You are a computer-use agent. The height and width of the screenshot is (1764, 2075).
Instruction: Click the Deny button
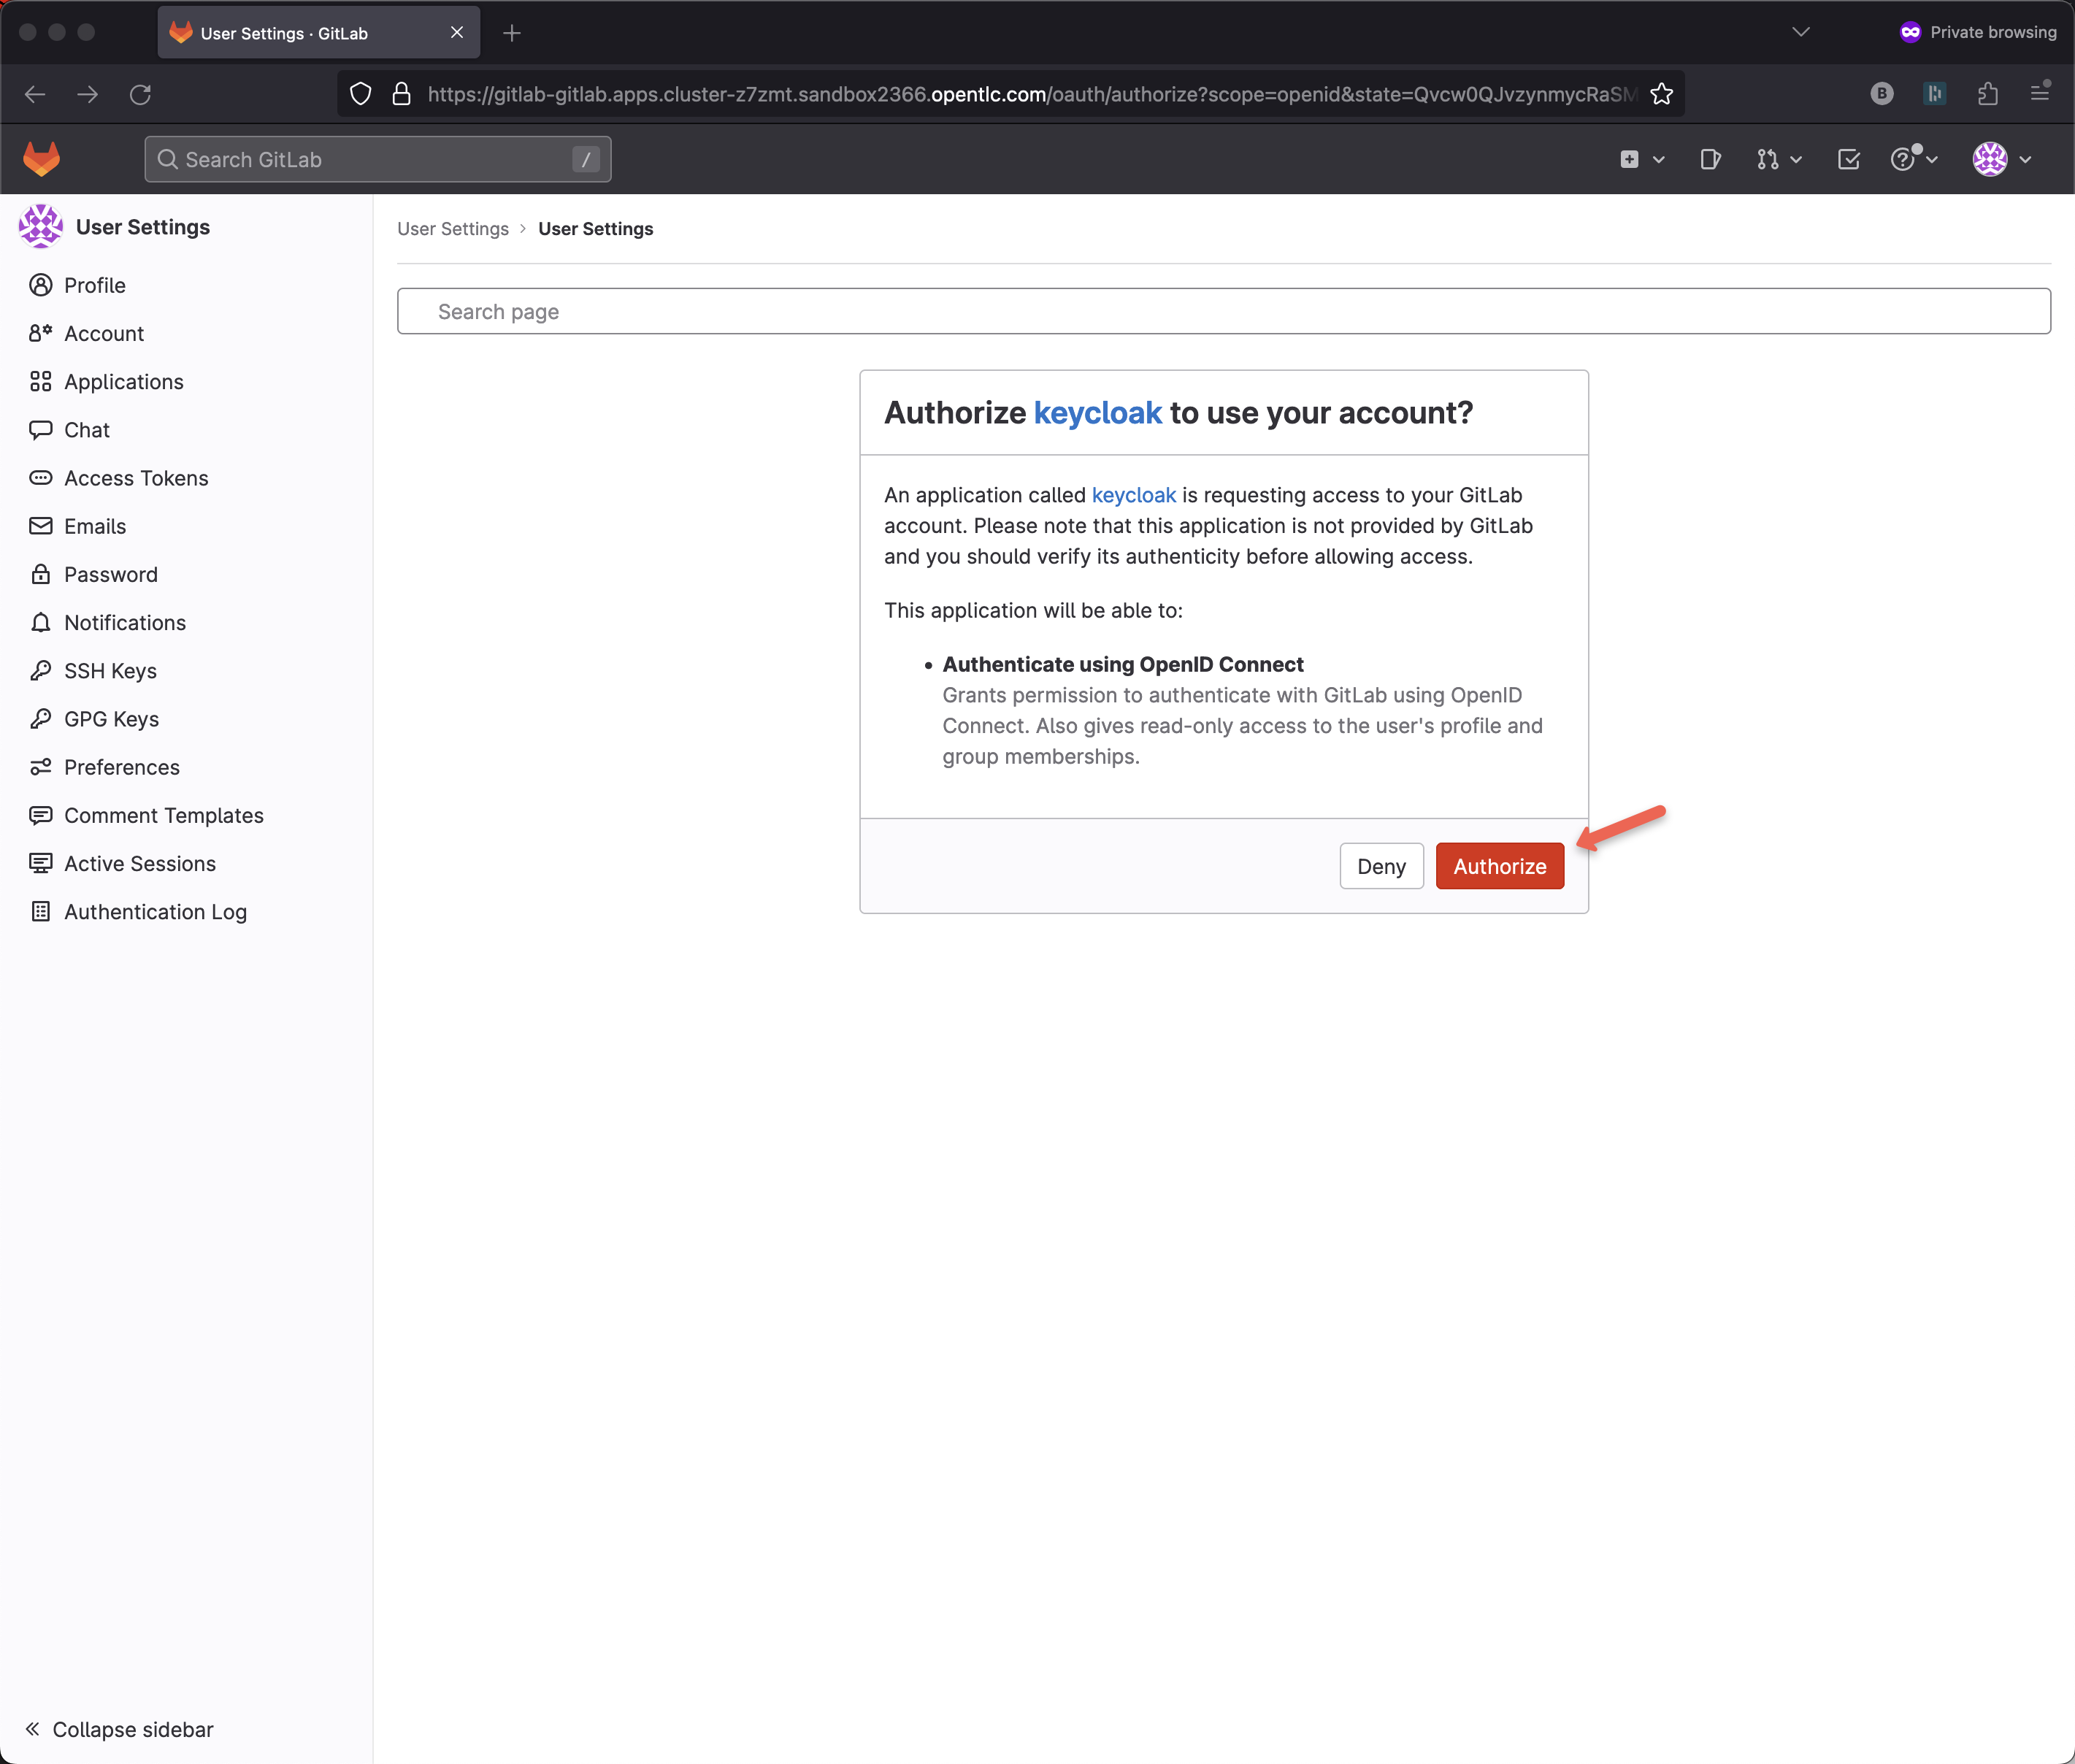(x=1381, y=866)
